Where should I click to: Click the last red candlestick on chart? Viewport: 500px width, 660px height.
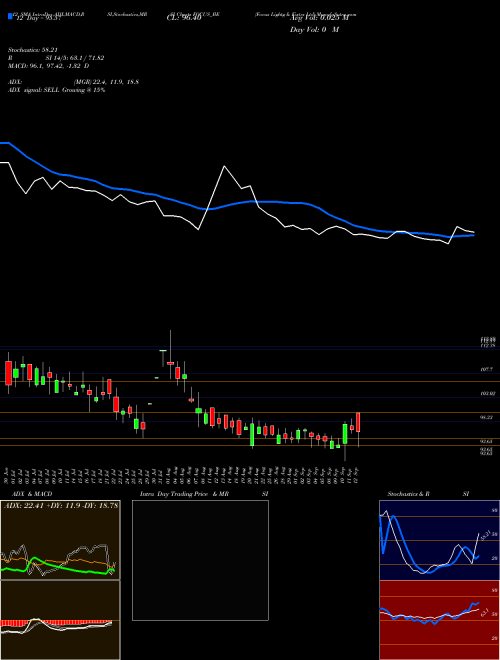[x=358, y=422]
